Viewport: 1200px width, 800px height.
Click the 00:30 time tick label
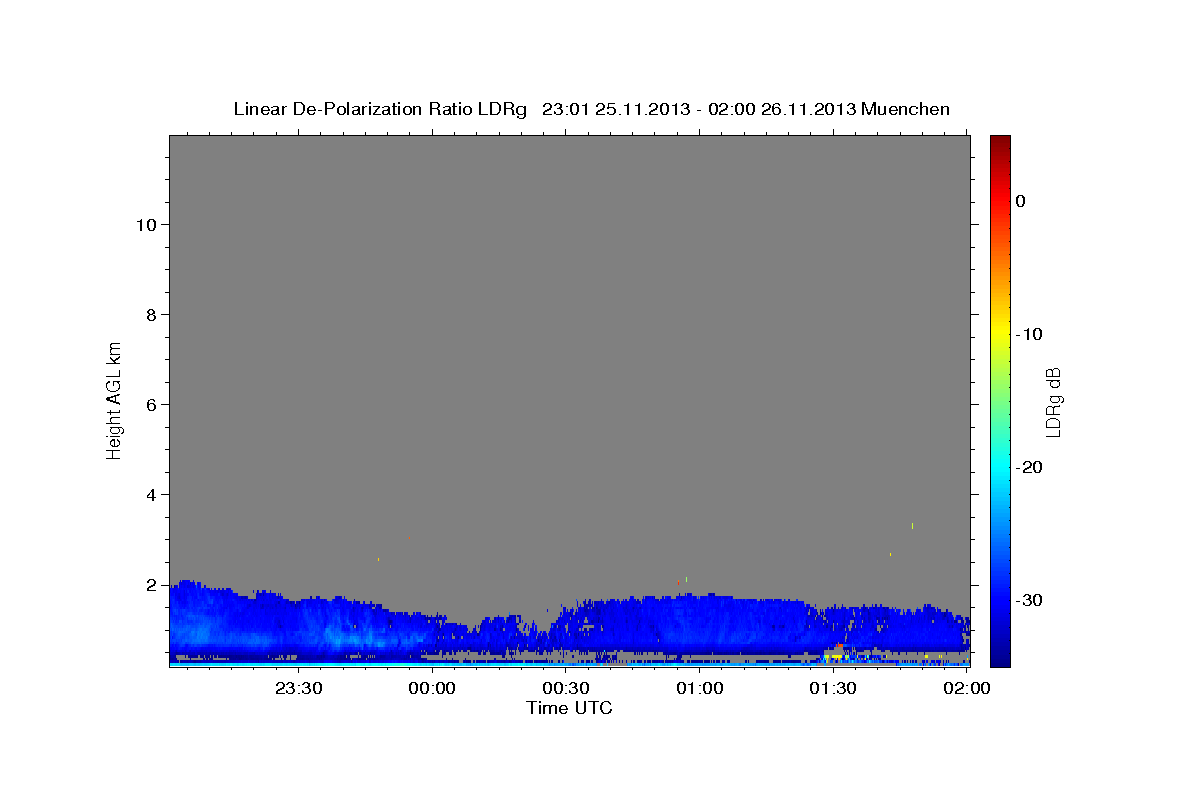click(565, 689)
